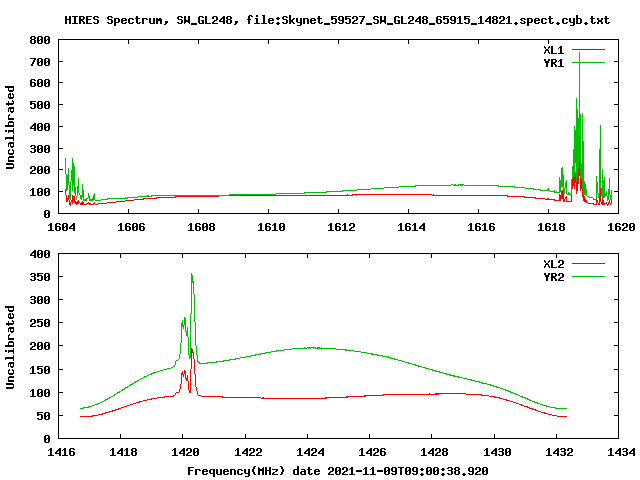Click the 1432 frequency tick label
The height and width of the screenshot is (480, 640).
(x=559, y=452)
